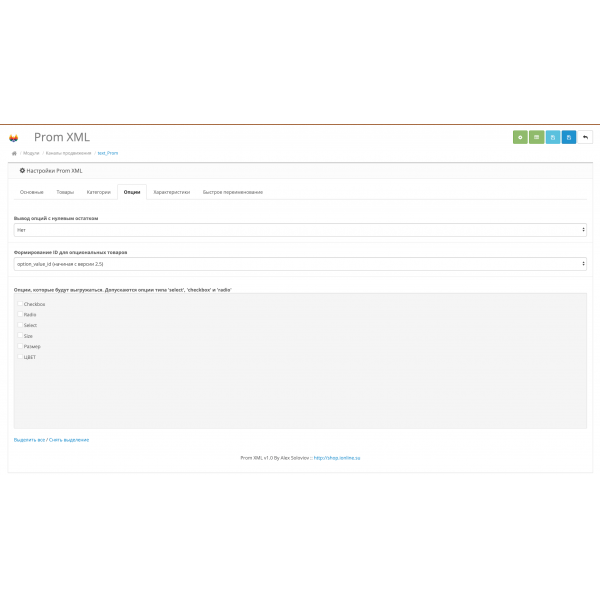Click the Настройки Prom XML panel heading
Screen dimensions: 600x600
coord(51,171)
